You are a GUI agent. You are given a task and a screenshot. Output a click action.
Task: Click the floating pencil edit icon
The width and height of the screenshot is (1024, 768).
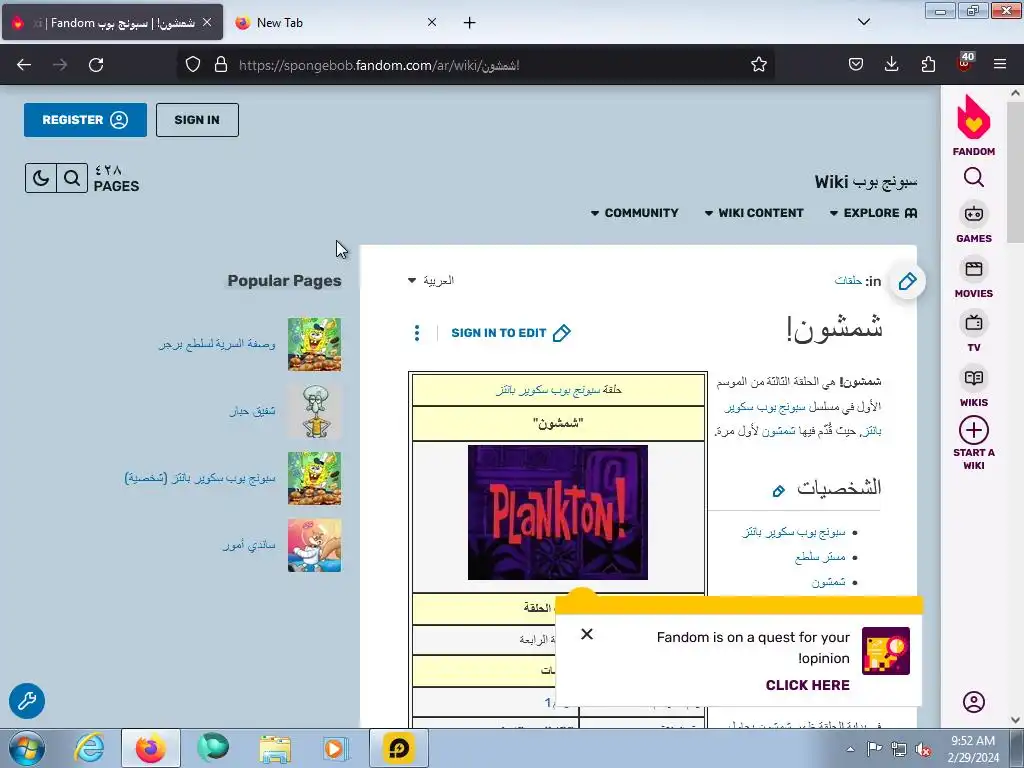pos(907,281)
